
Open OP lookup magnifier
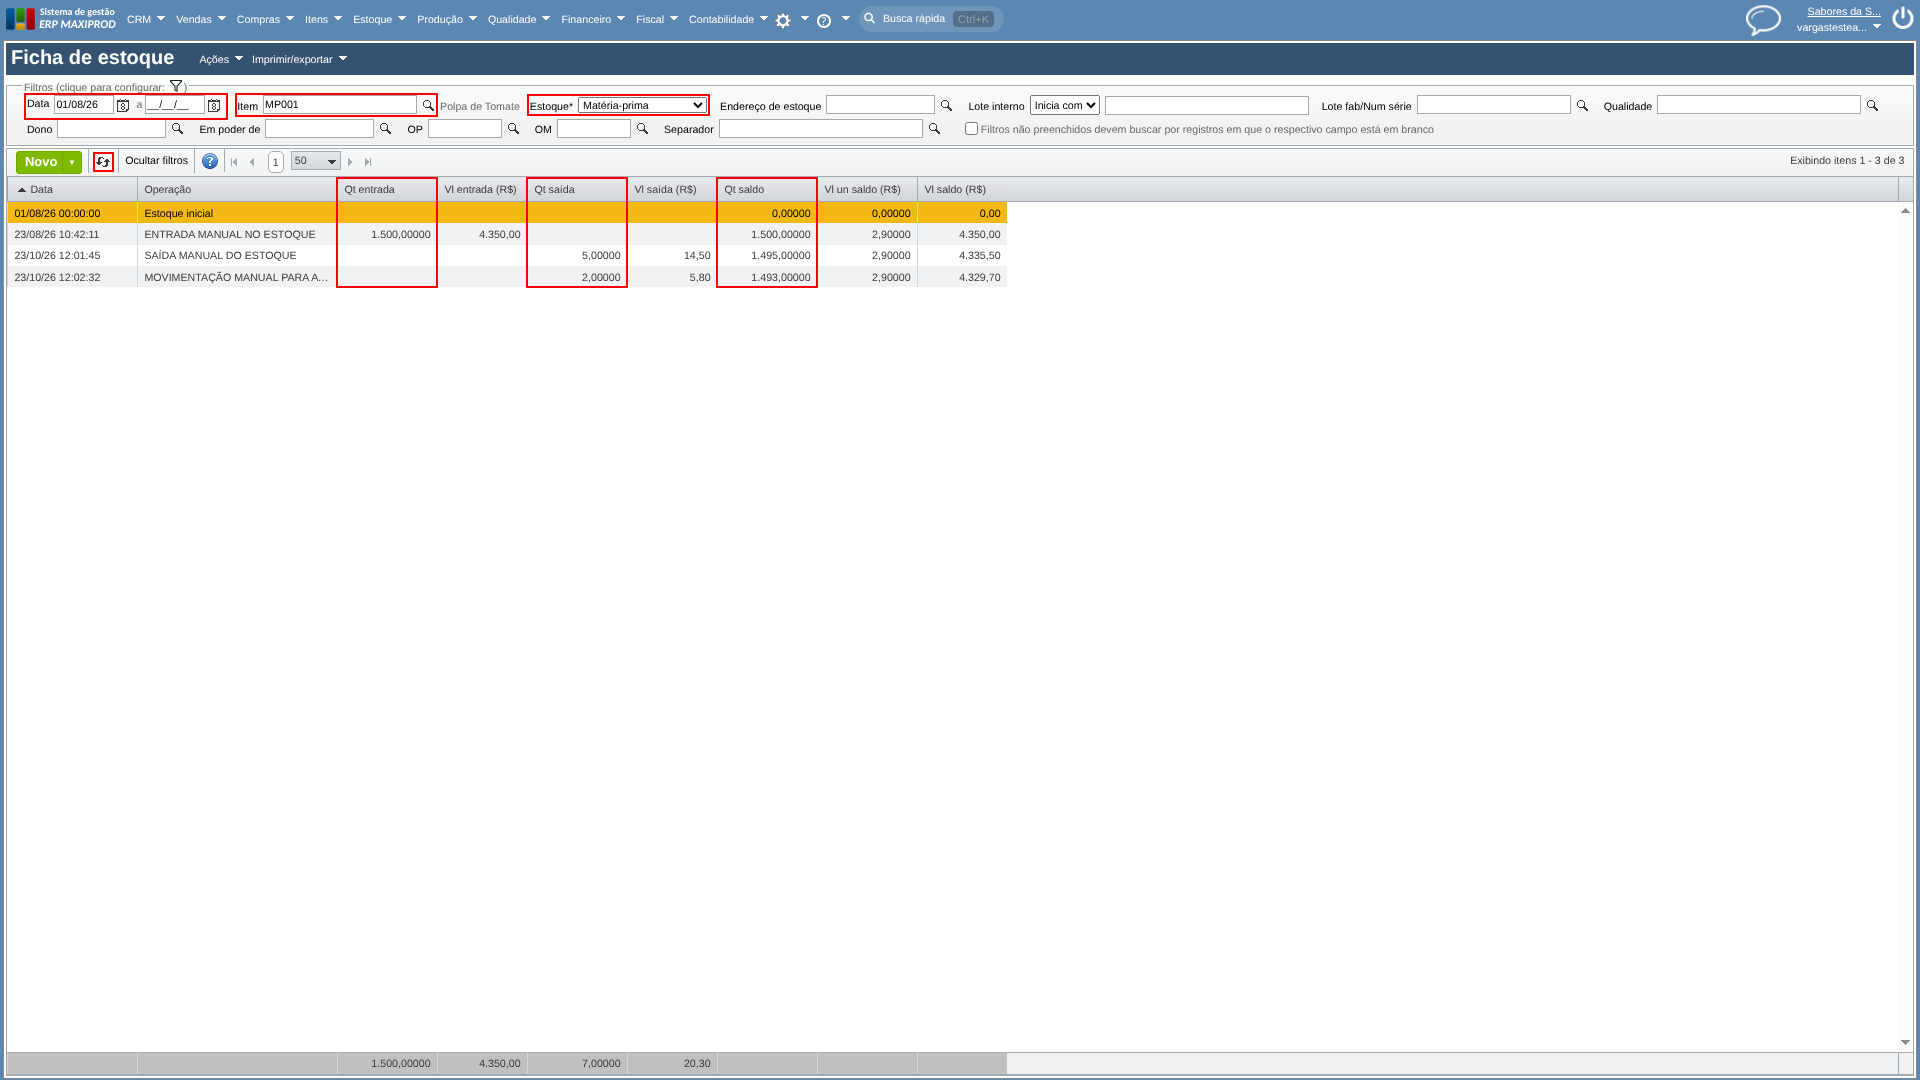(x=513, y=129)
